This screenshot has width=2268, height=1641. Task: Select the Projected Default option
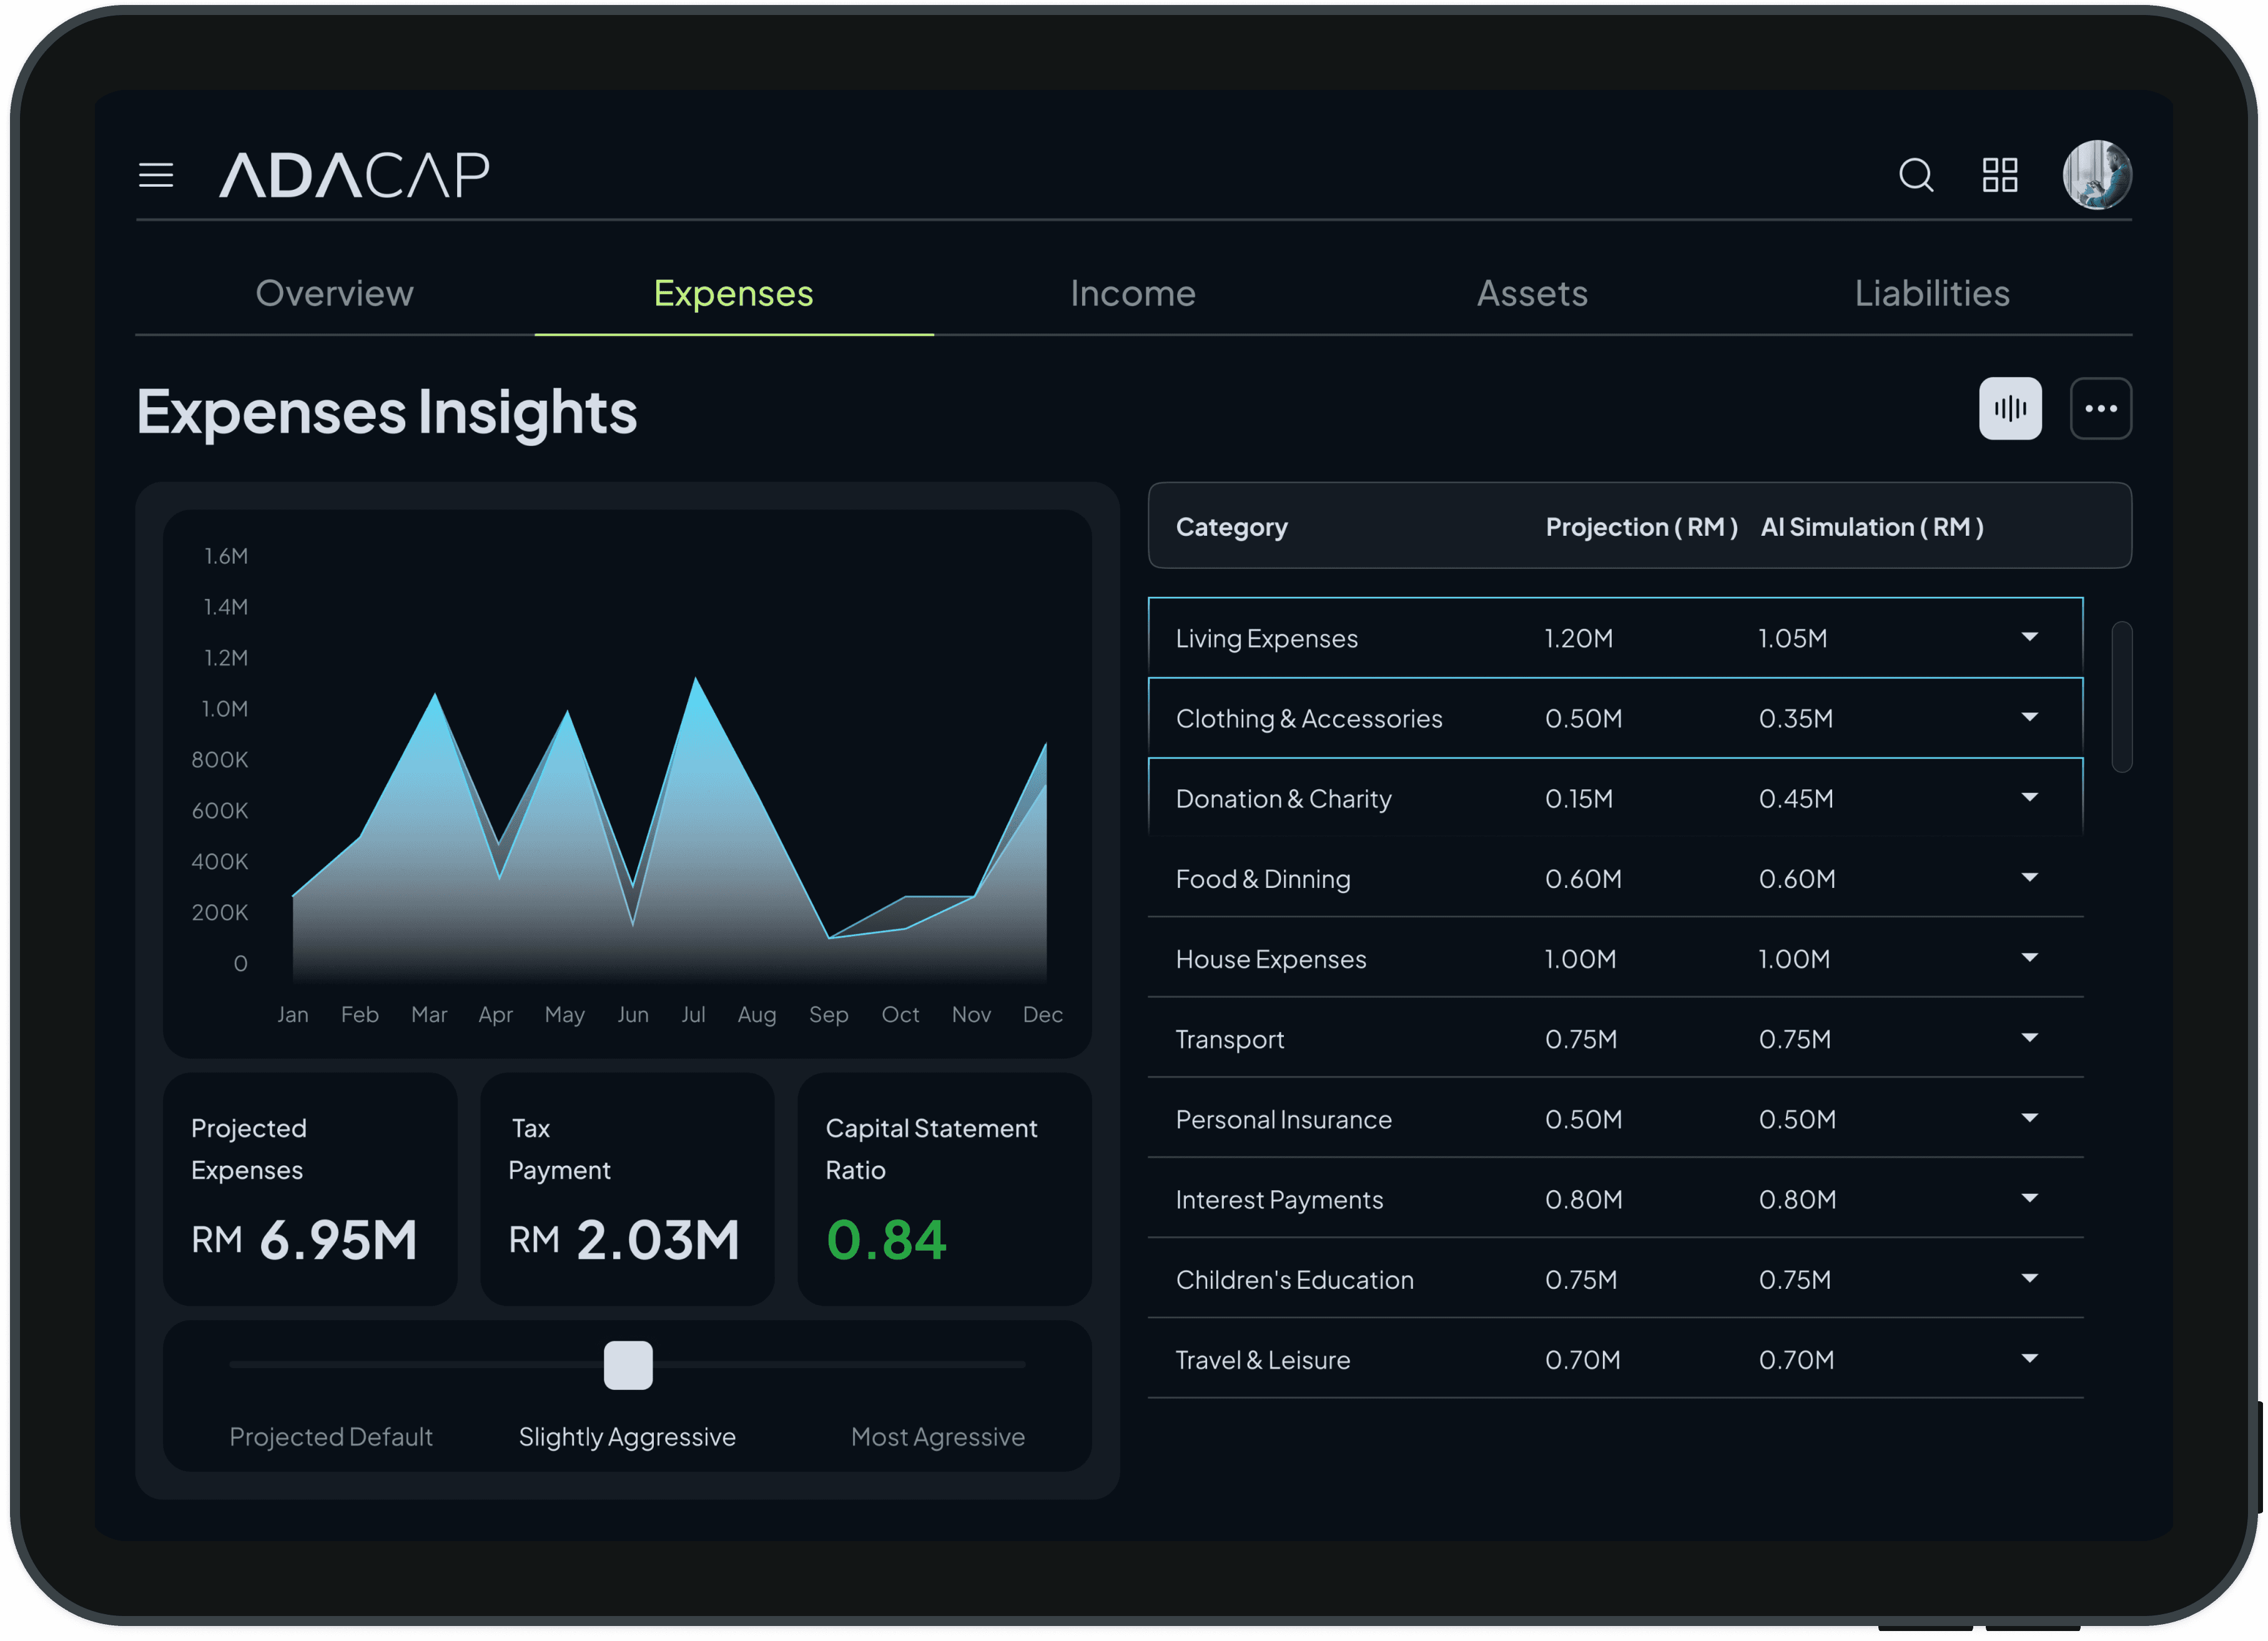coord(331,1436)
